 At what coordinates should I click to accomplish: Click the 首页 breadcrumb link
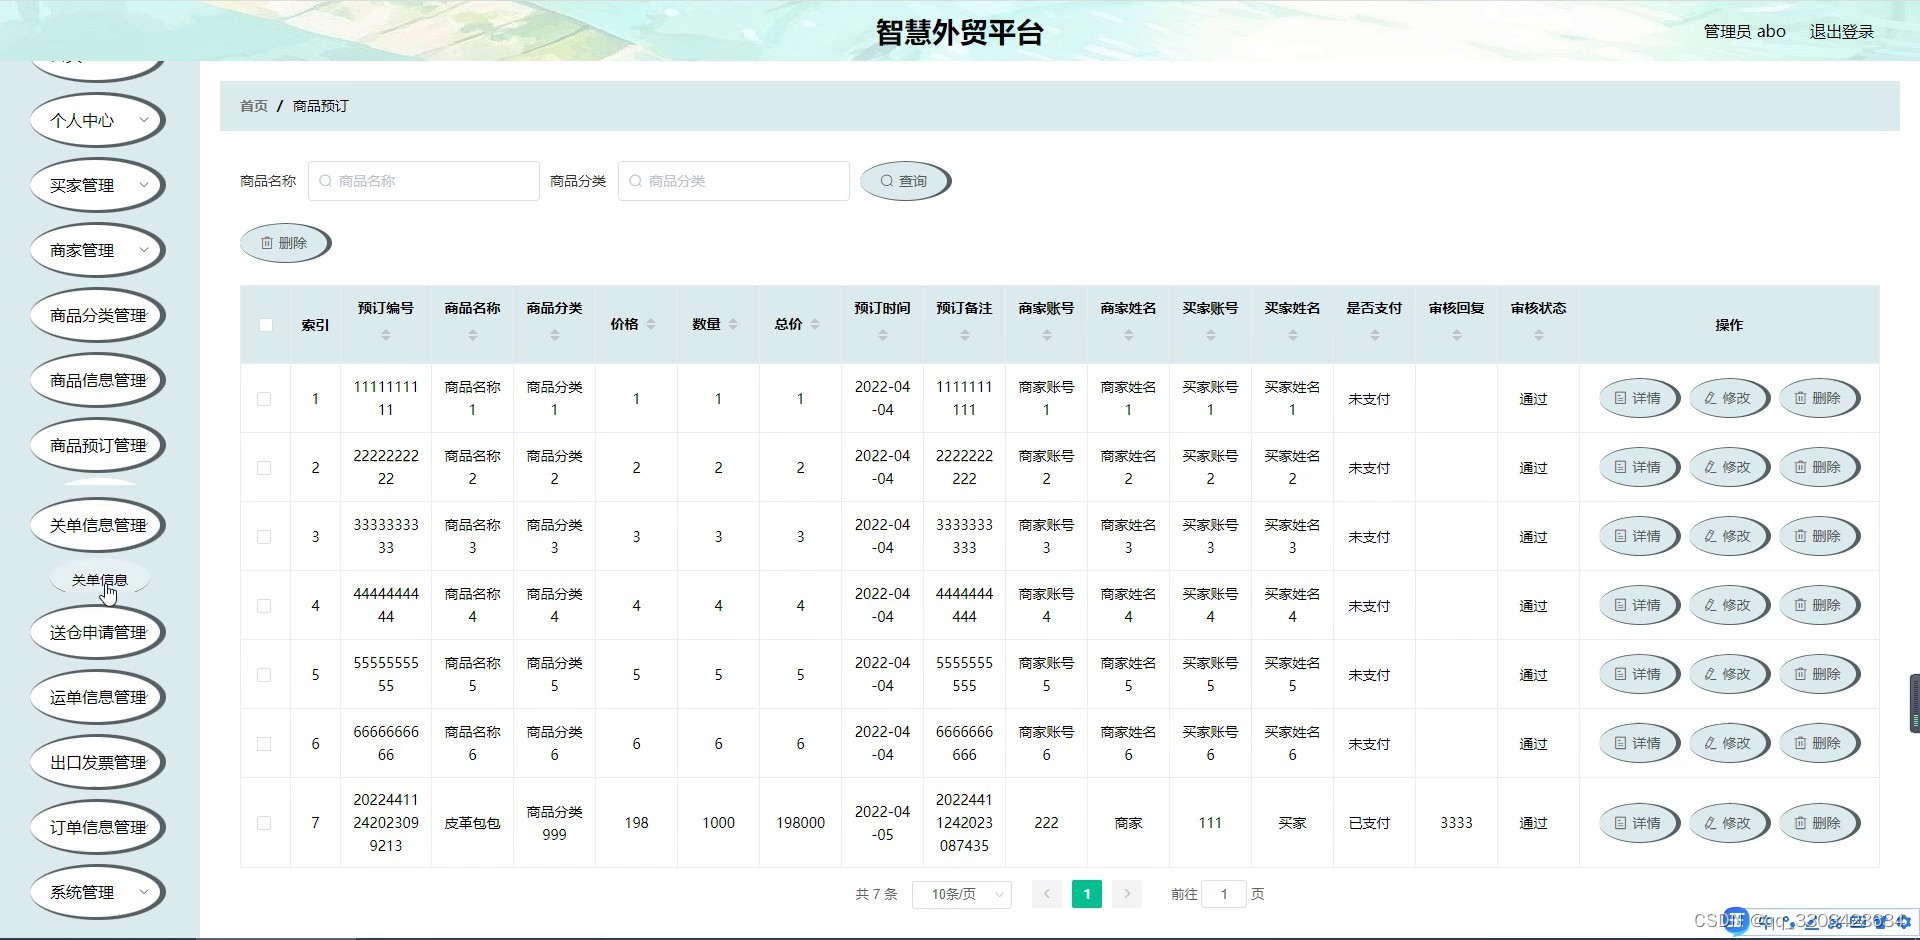coord(254,106)
